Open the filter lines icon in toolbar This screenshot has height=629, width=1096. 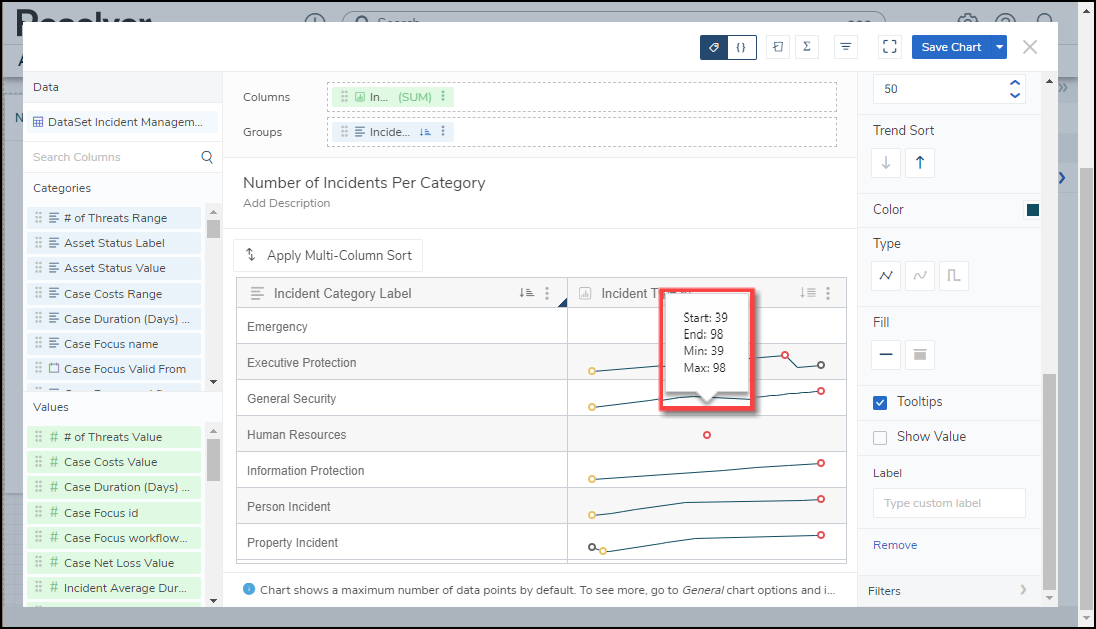click(x=846, y=47)
